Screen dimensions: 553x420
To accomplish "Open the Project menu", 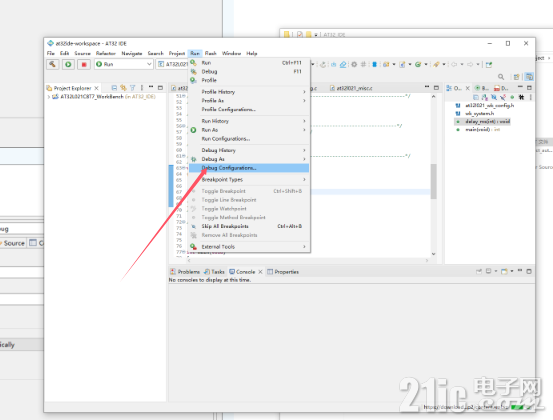I will [177, 53].
